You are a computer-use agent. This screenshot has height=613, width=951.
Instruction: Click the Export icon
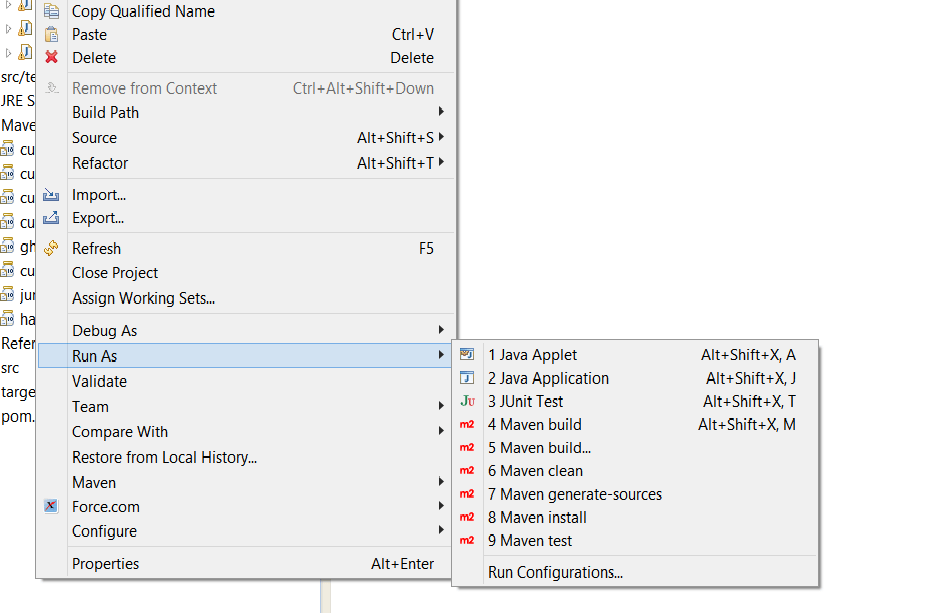click(x=51, y=218)
